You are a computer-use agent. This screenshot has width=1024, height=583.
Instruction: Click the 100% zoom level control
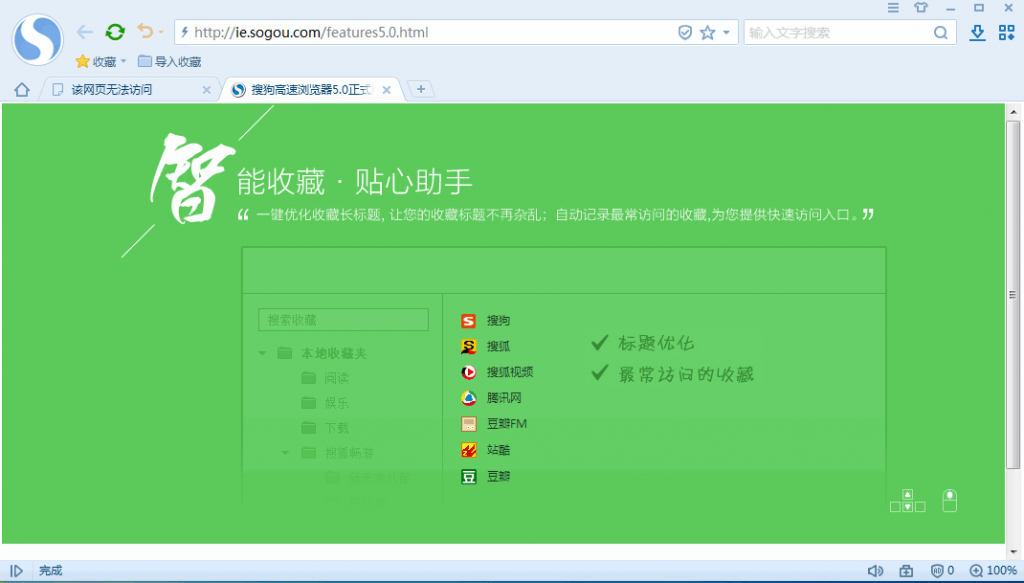[x=994, y=571]
